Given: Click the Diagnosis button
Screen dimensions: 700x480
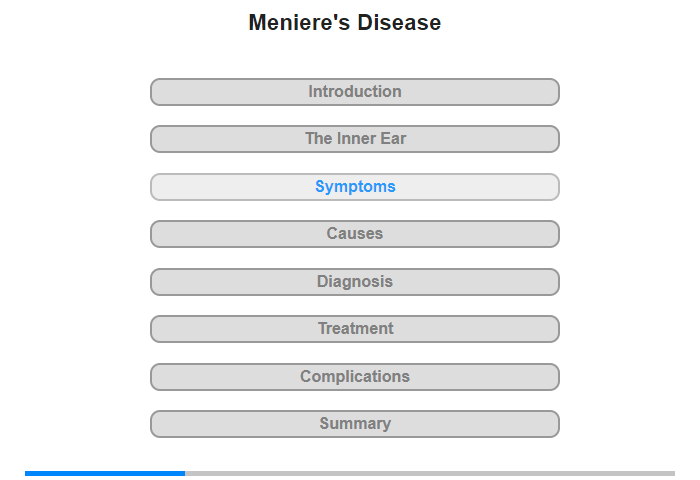Looking at the screenshot, I should [355, 282].
